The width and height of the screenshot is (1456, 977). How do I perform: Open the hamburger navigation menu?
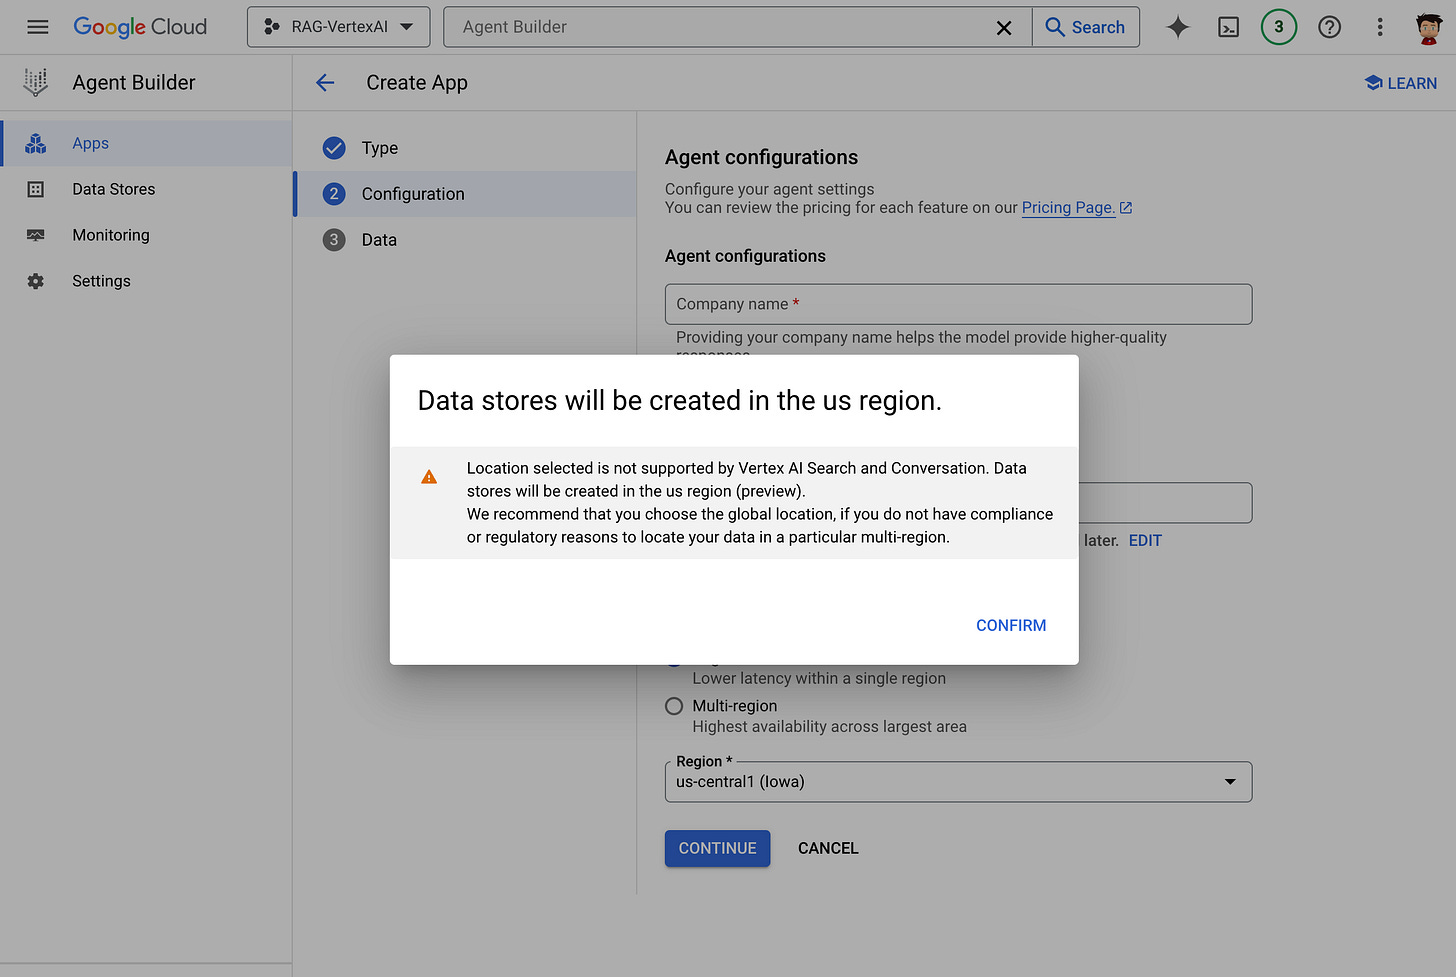pyautogui.click(x=38, y=27)
